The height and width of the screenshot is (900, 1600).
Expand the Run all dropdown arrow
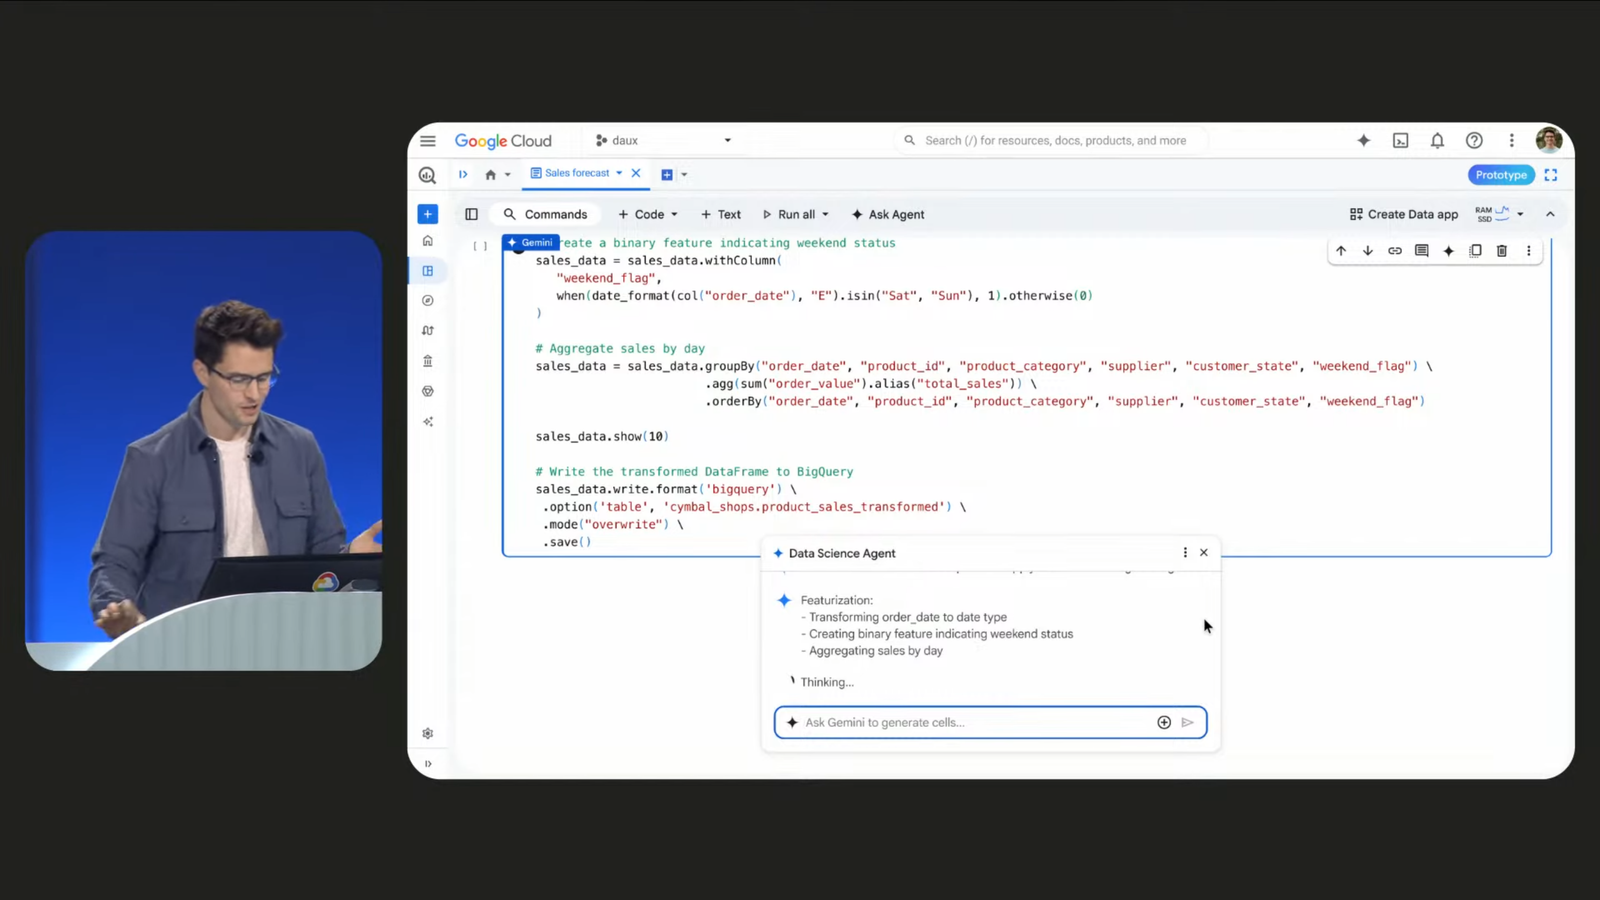point(825,215)
